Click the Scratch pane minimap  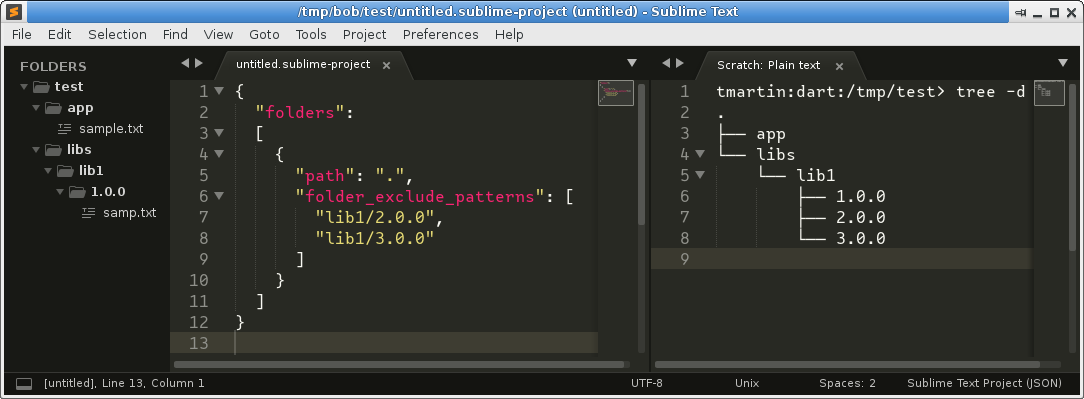click(x=1049, y=93)
